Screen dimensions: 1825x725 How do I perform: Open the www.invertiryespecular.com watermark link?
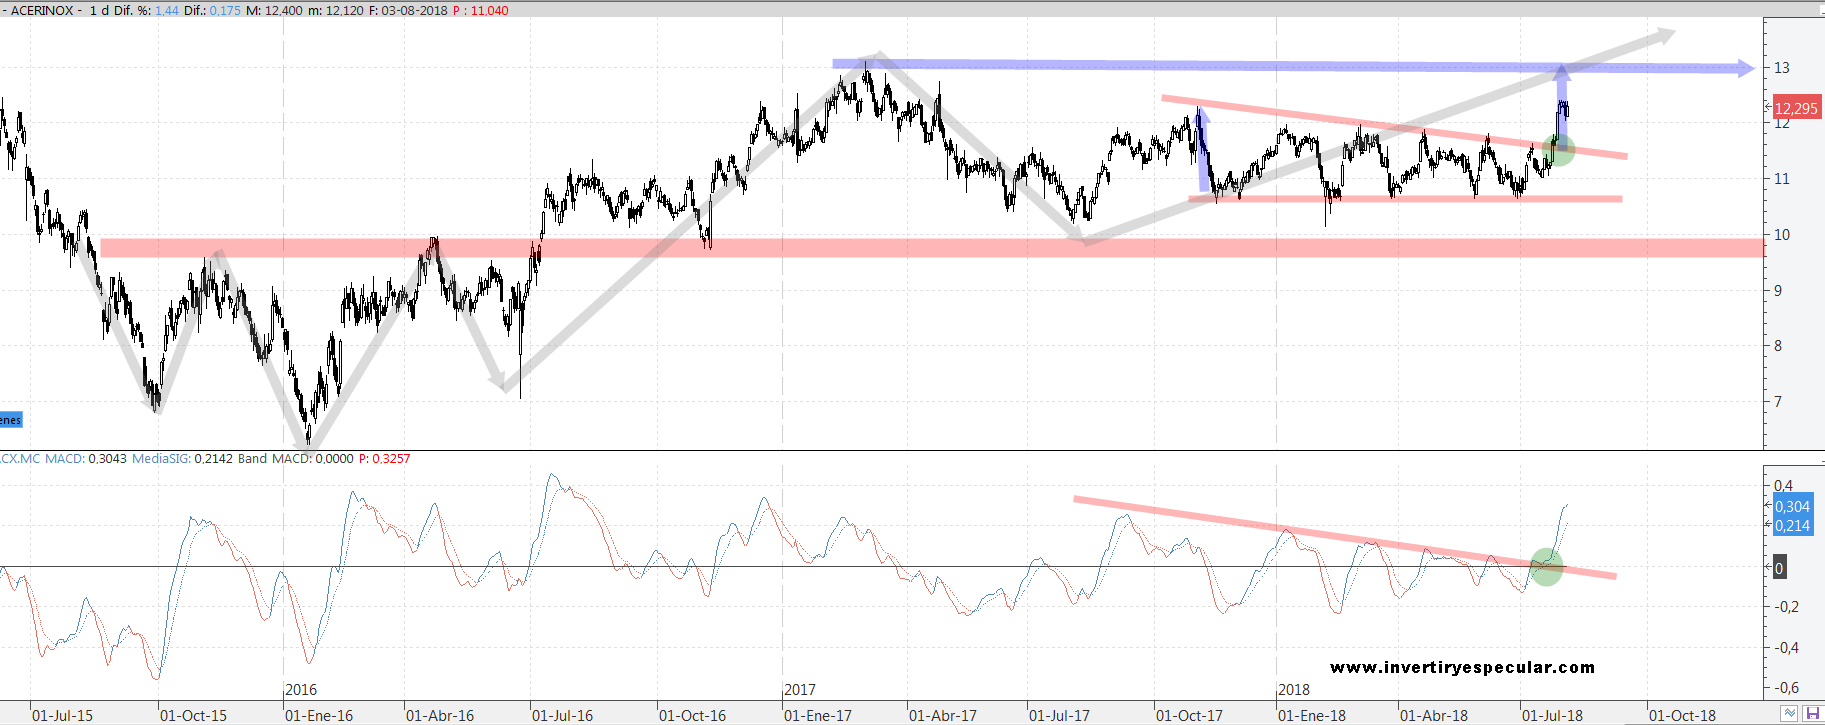pyautogui.click(x=1462, y=667)
